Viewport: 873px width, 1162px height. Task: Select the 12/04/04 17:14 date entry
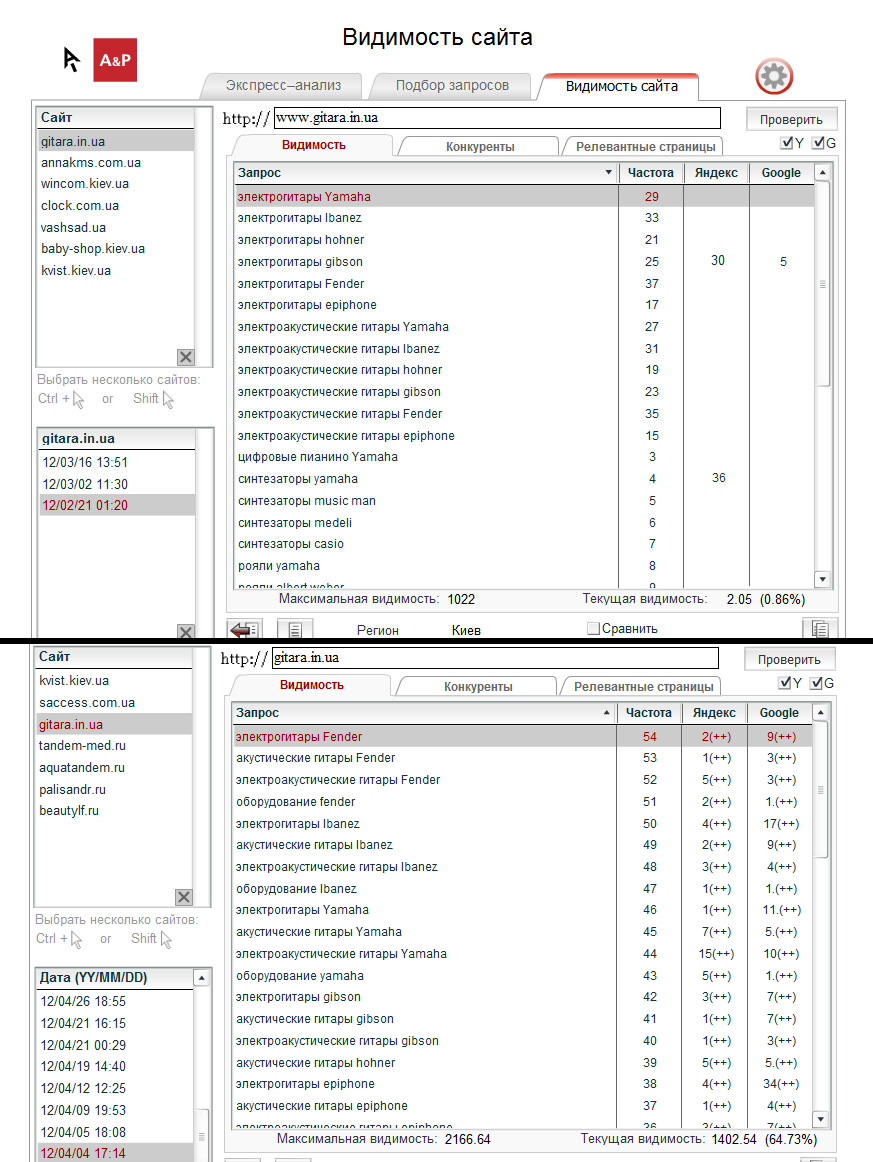point(115,1153)
